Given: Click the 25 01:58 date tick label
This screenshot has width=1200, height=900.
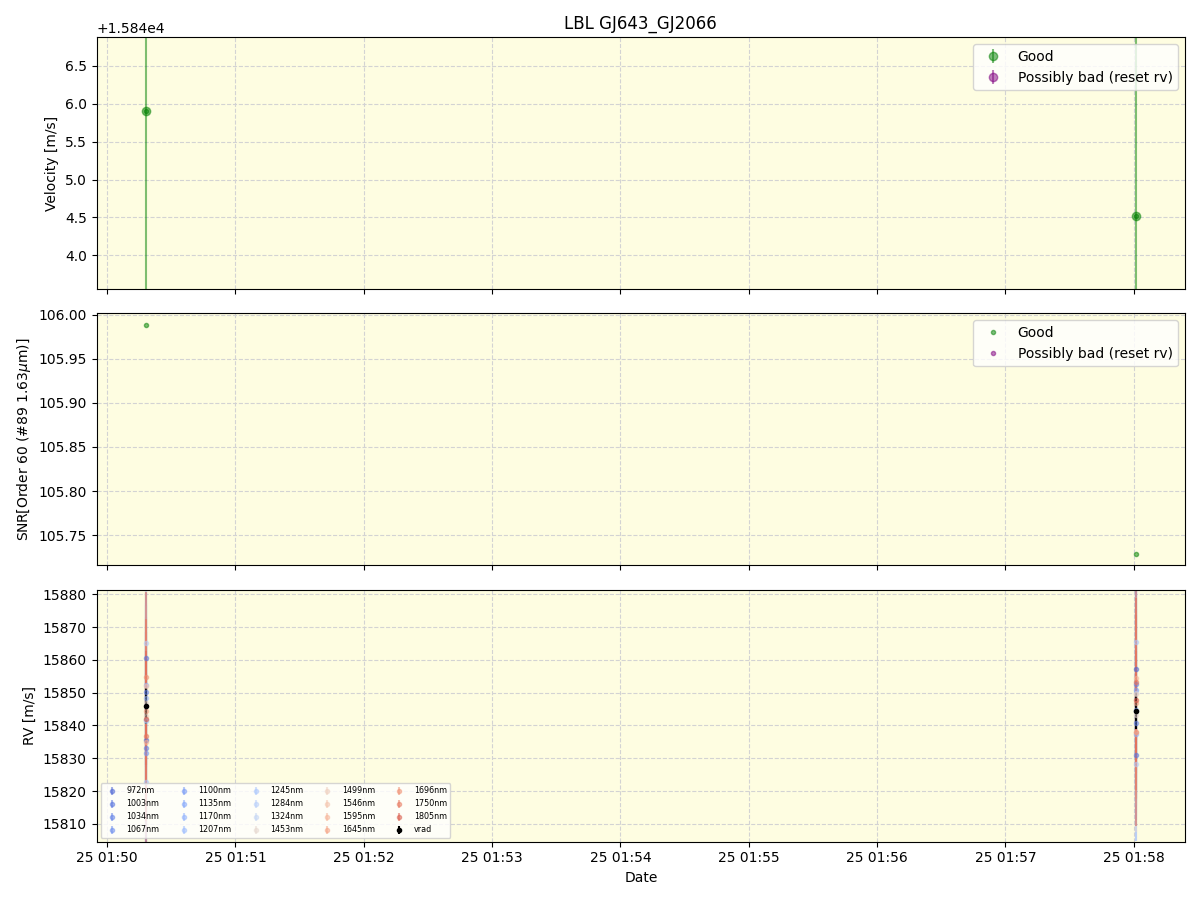Looking at the screenshot, I should 1134,857.
